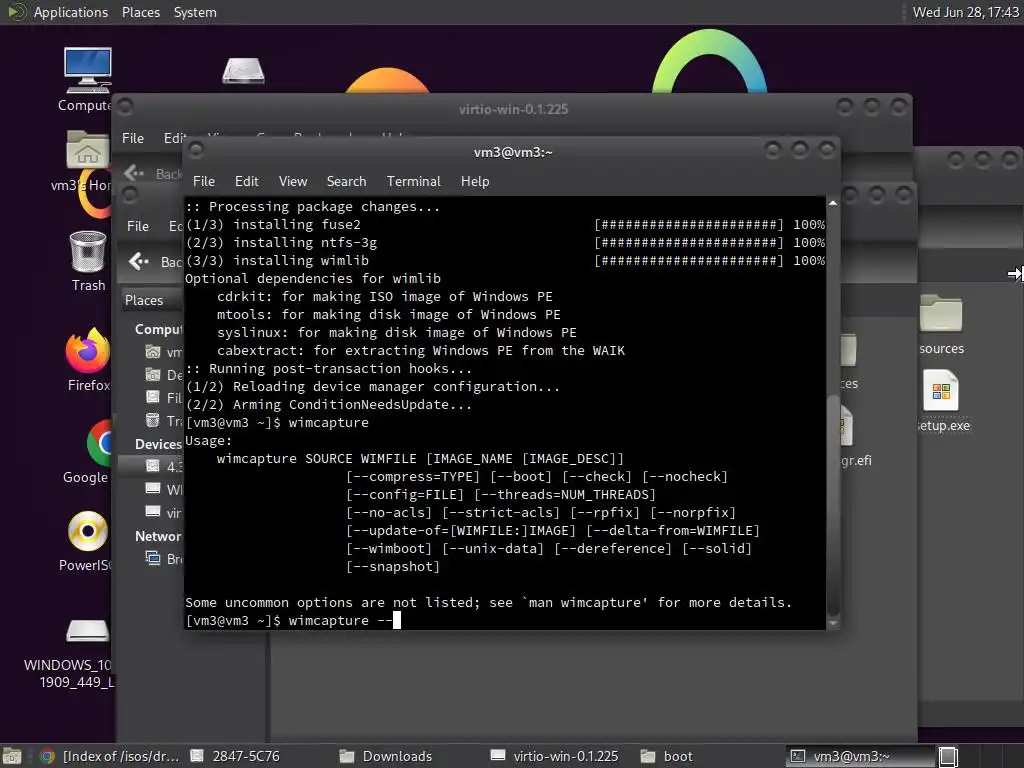Screen dimensions: 1024x768
Task: Open the Terminal View menu
Action: pyautogui.click(x=293, y=182)
